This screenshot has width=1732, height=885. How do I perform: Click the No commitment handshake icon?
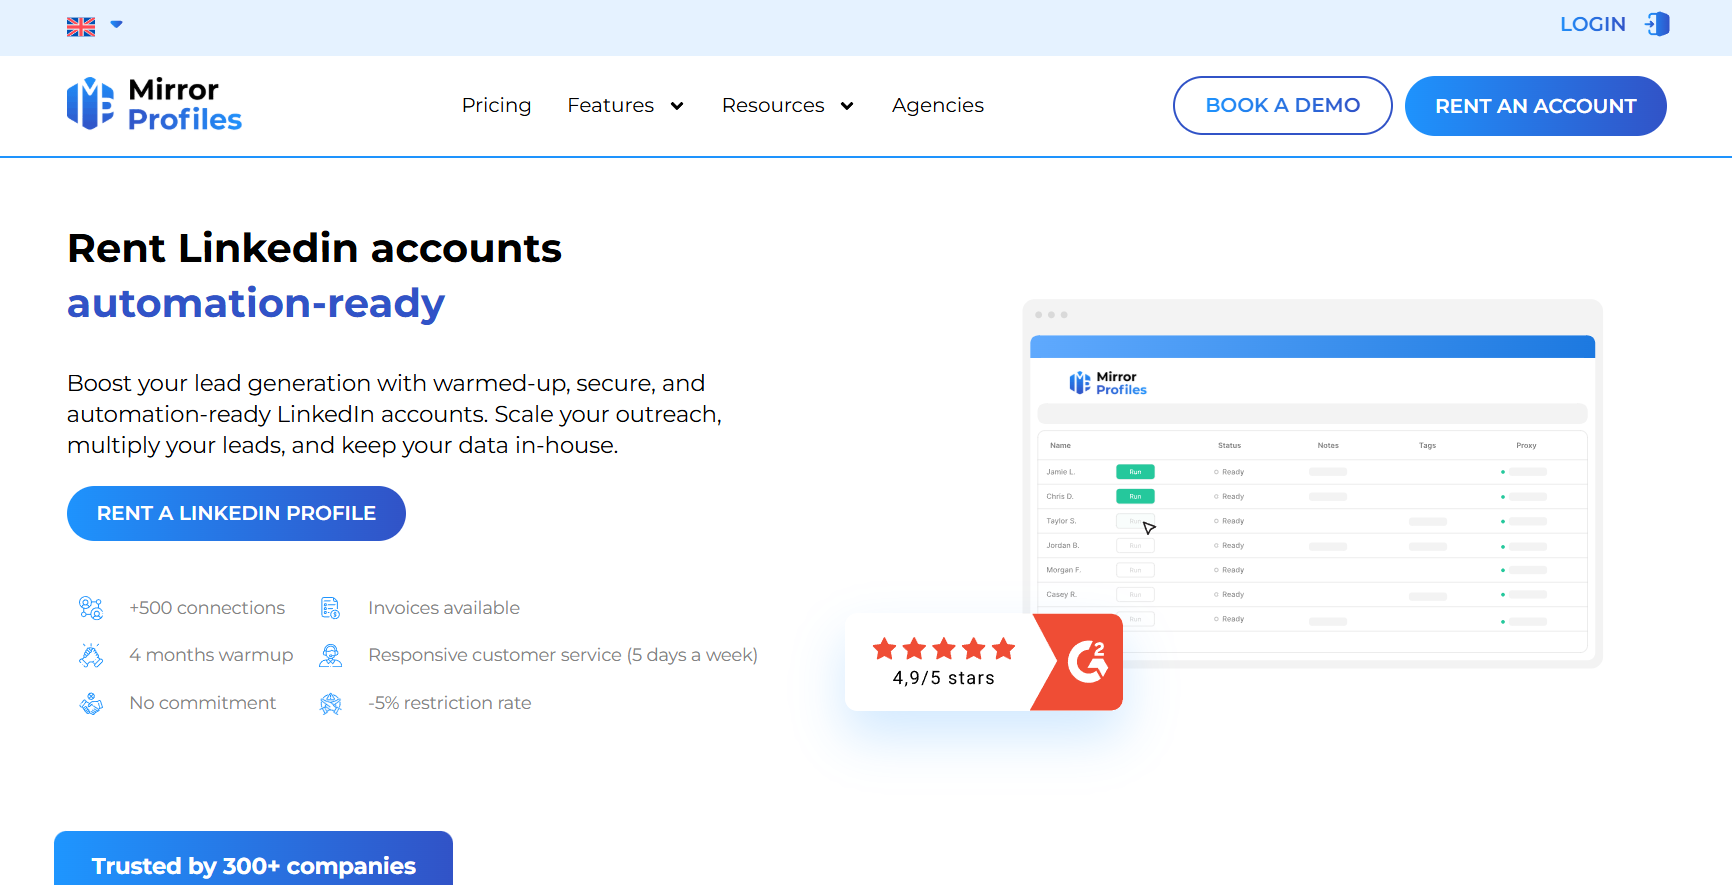point(91,703)
